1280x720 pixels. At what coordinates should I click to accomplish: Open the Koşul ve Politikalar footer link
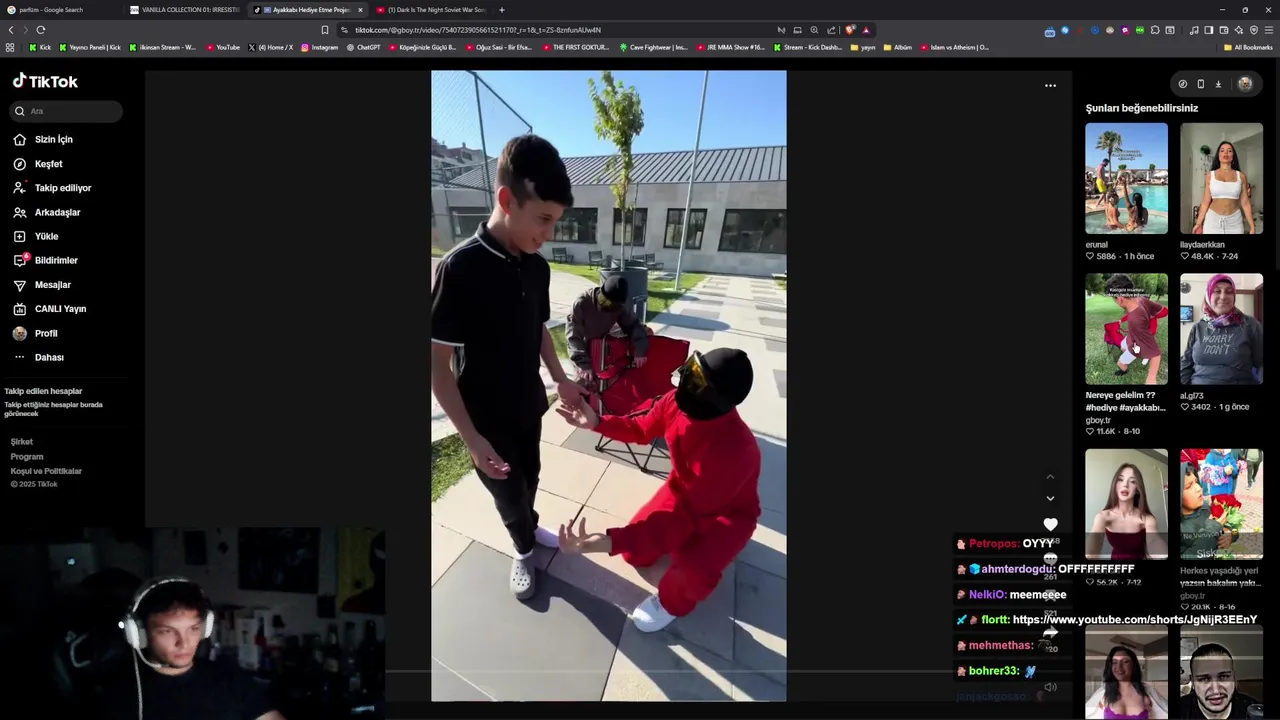(46, 471)
